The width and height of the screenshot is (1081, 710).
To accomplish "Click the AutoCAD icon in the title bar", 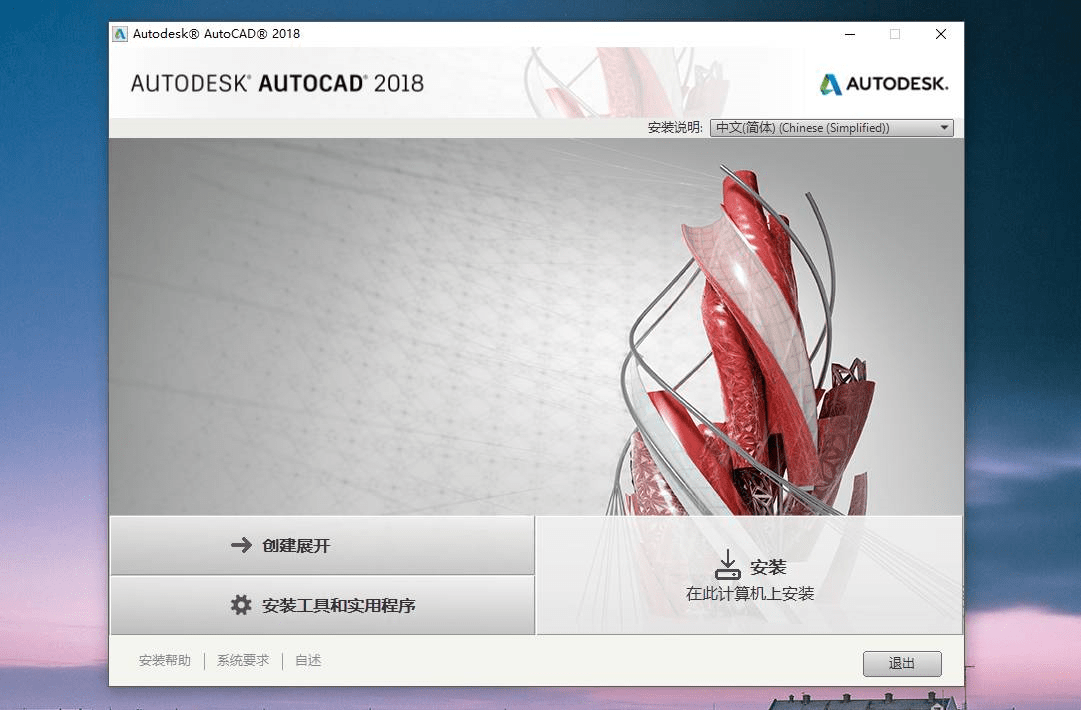I will coord(119,33).
